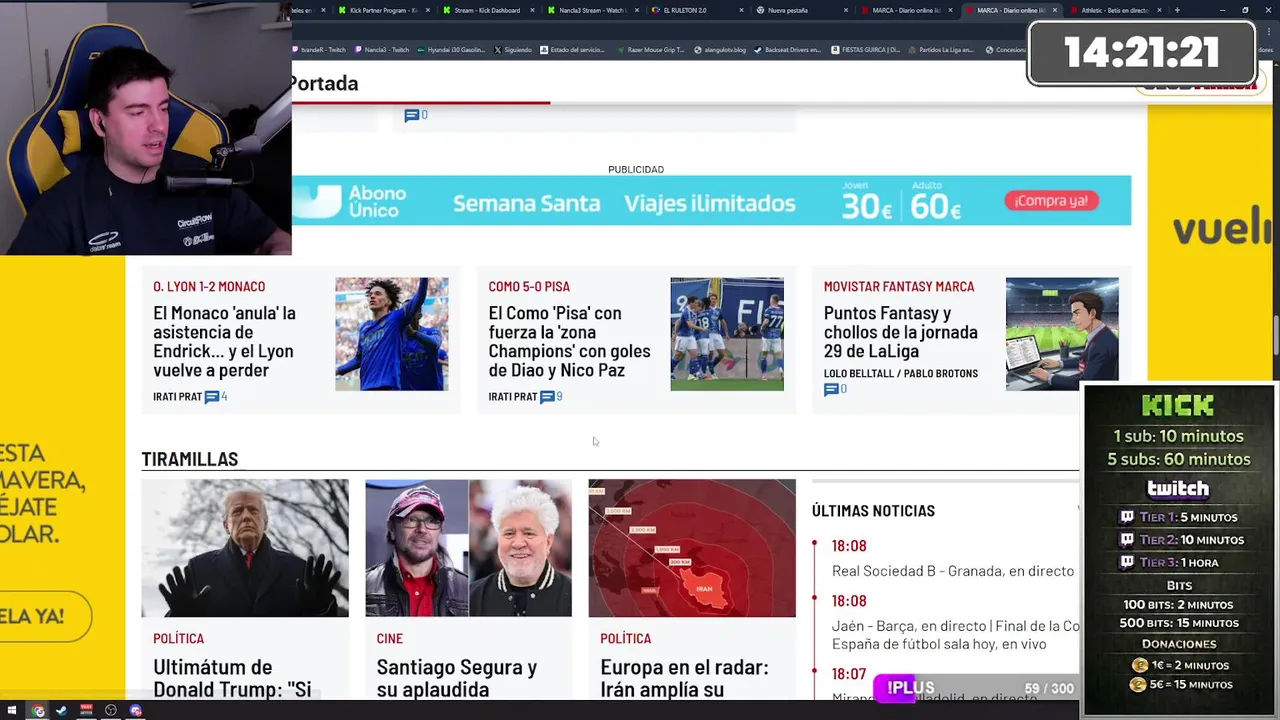Open Backseat Drivers bookmark
This screenshot has height=720, width=1280.
click(788, 50)
